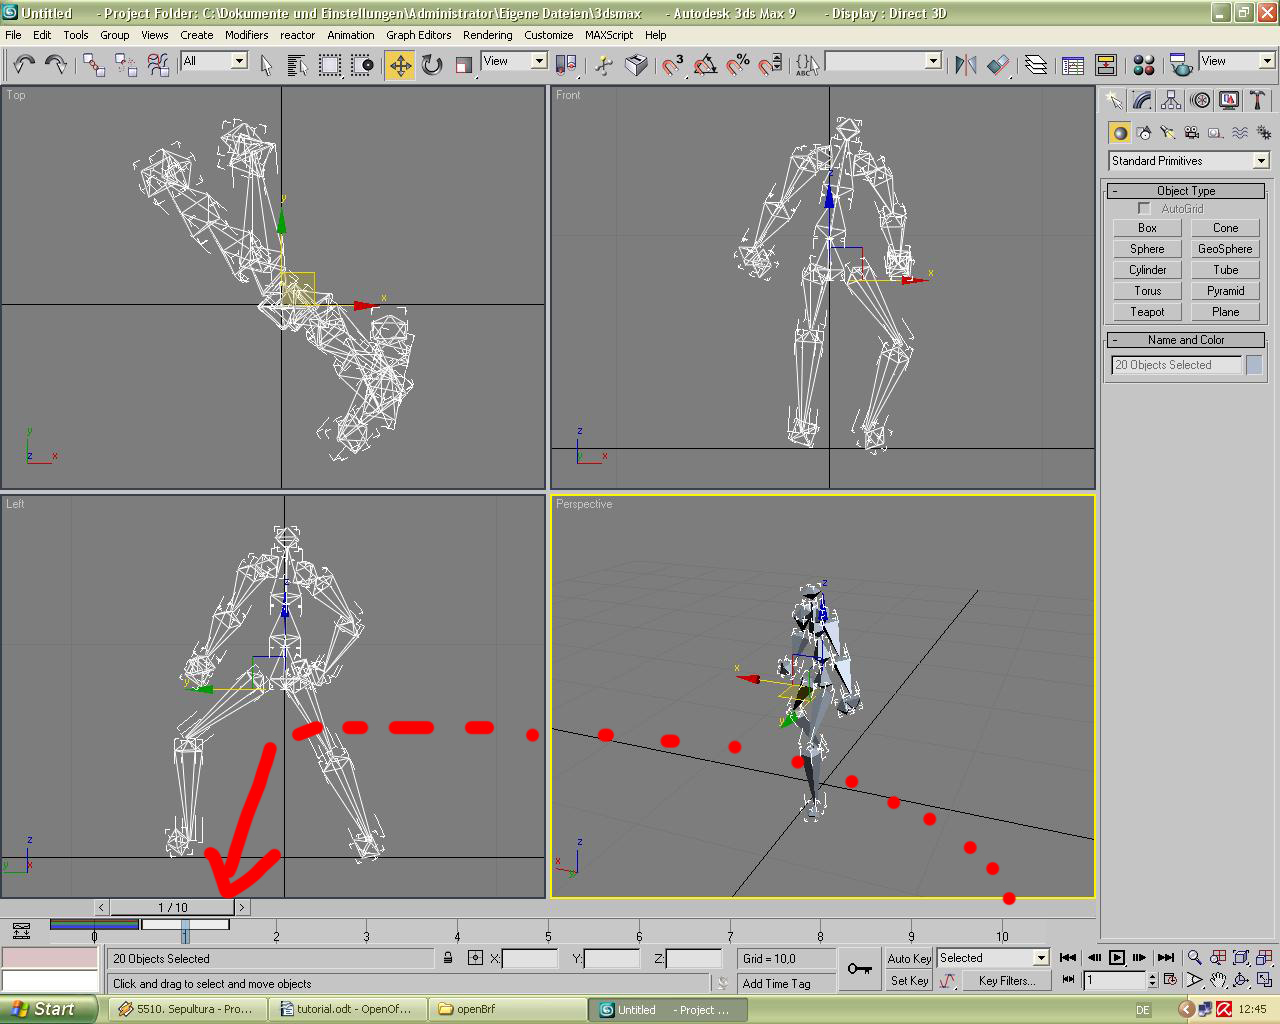Open the Modifiers menu

(x=246, y=35)
